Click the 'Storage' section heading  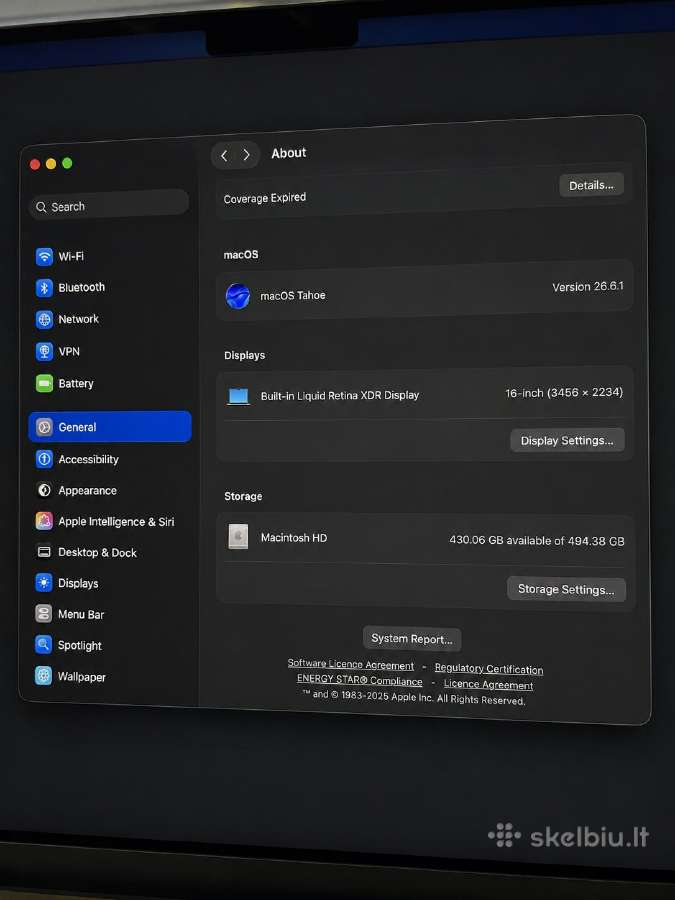tap(243, 496)
